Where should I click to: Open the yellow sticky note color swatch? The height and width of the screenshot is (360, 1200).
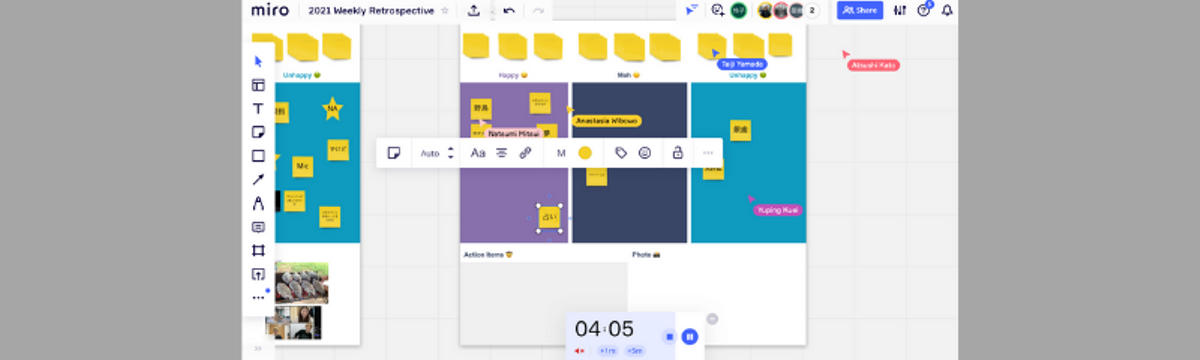(x=585, y=153)
